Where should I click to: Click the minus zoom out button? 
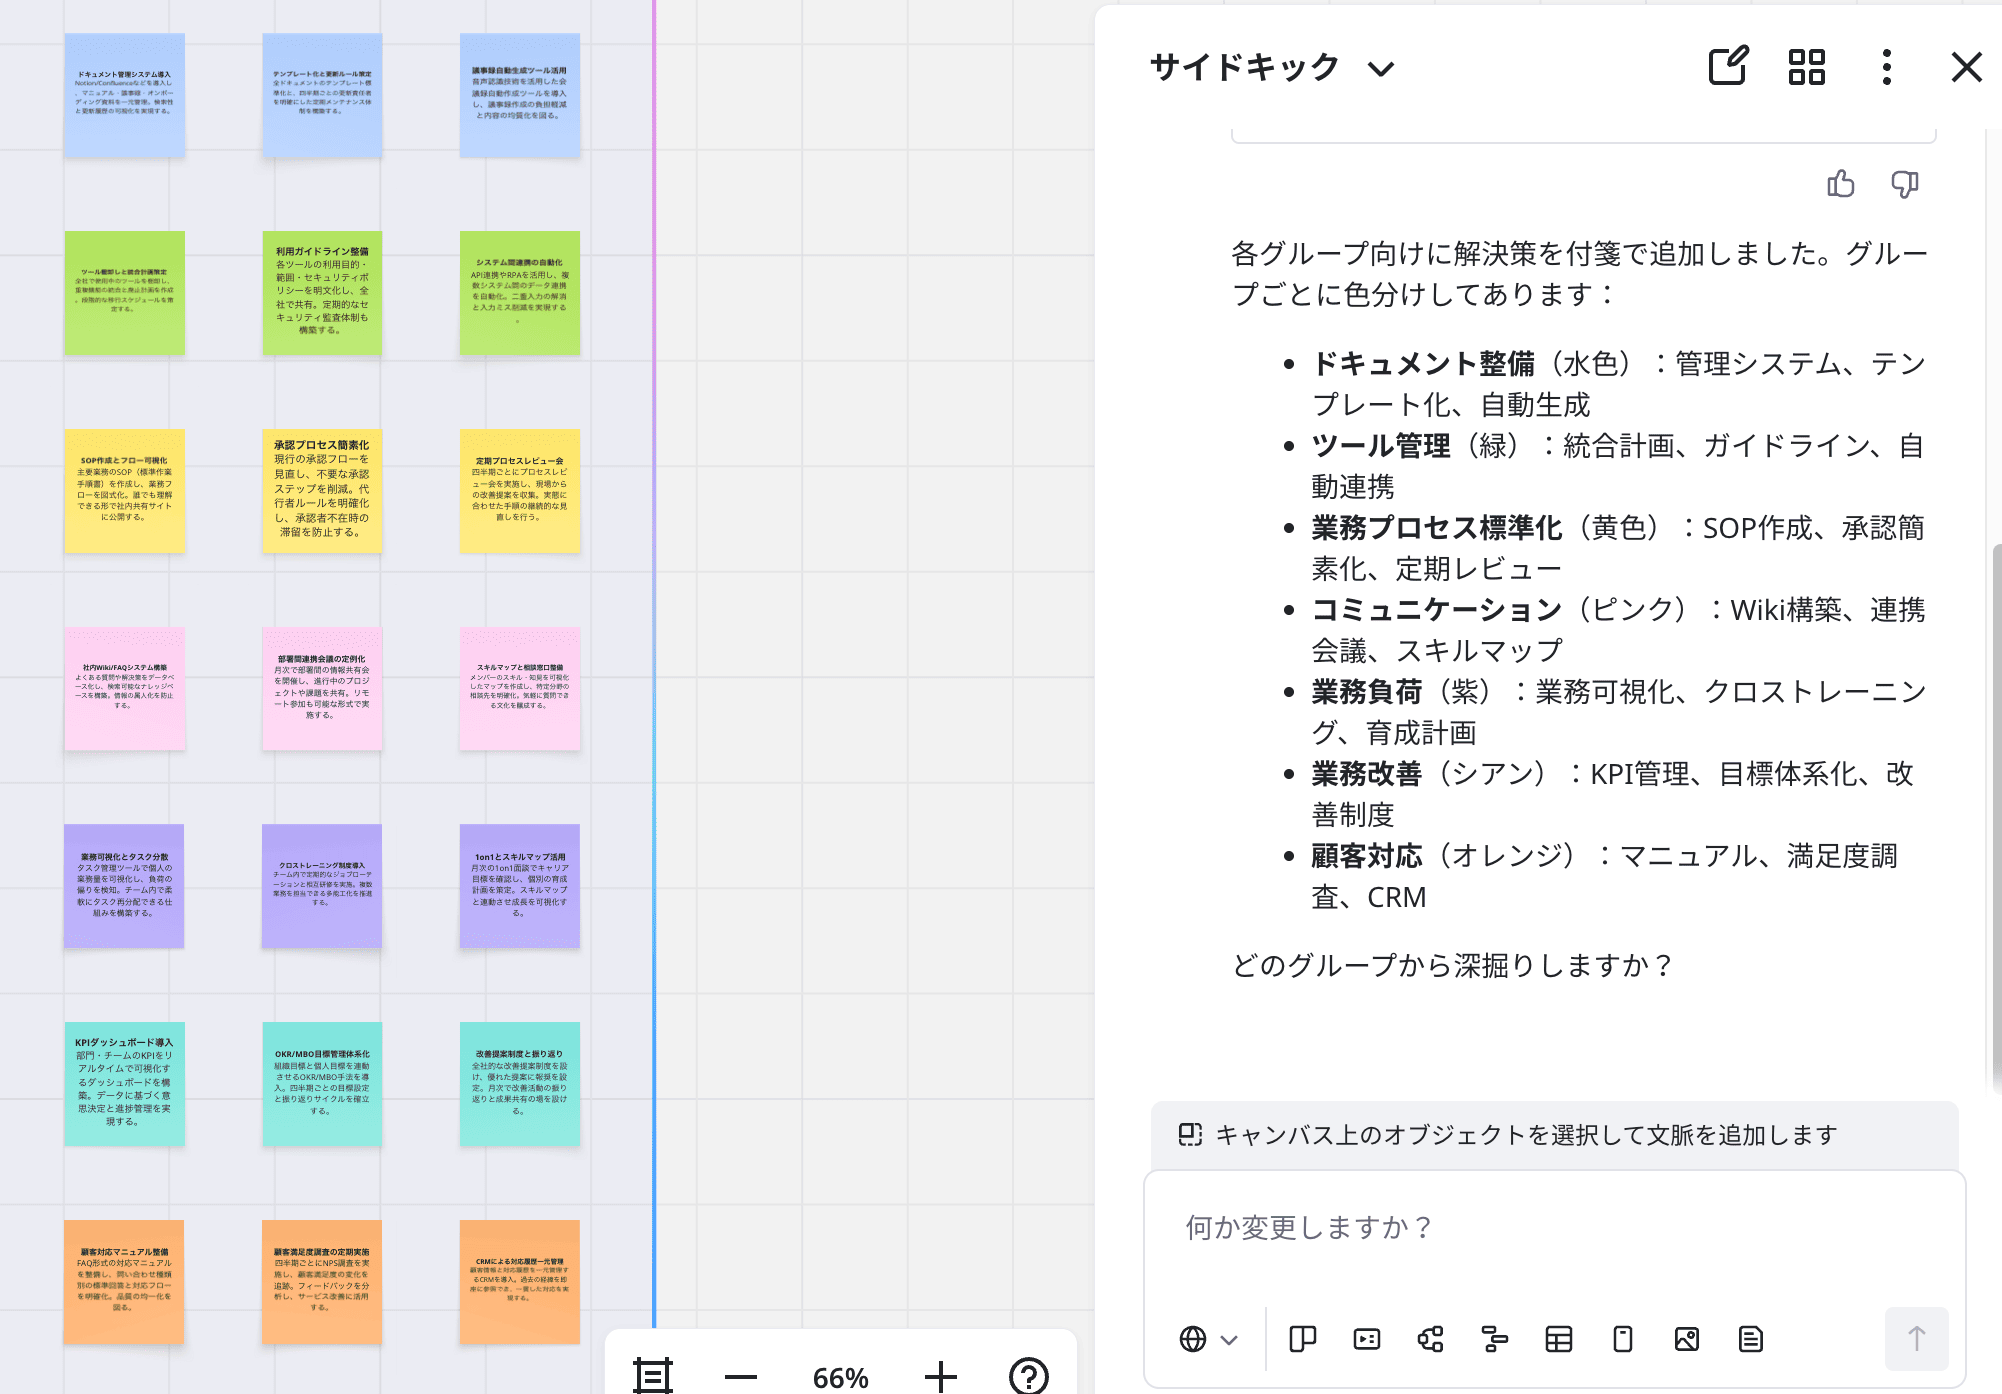(740, 1377)
